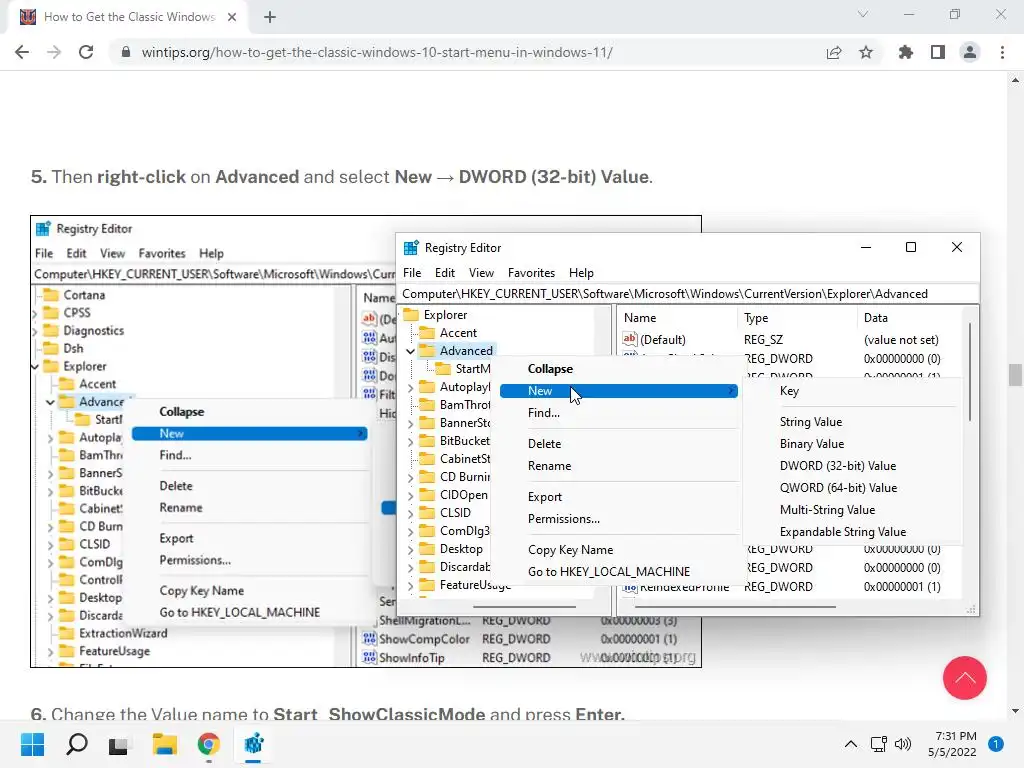Image resolution: width=1024 pixels, height=768 pixels.
Task: Choose the highlighted New entry in the front context menu
Action: (x=618, y=391)
